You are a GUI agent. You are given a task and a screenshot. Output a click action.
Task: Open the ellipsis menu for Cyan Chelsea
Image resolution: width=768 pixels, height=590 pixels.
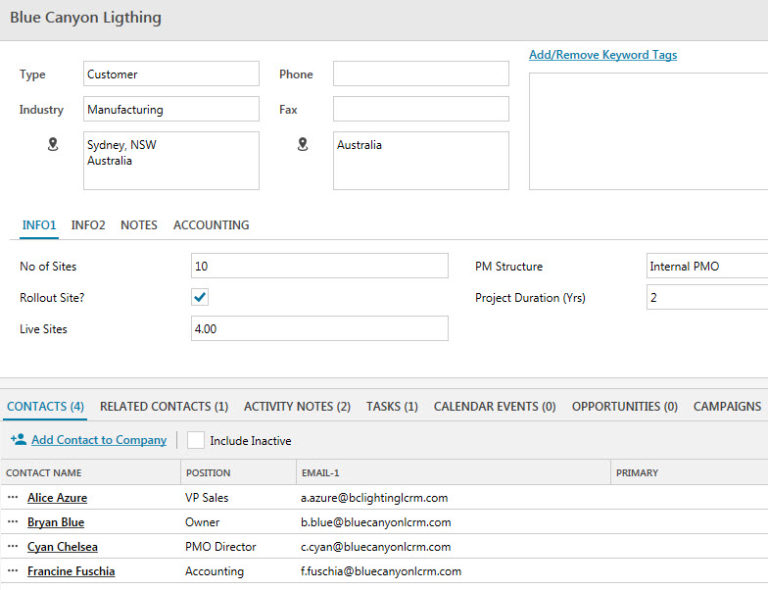[x=13, y=546]
